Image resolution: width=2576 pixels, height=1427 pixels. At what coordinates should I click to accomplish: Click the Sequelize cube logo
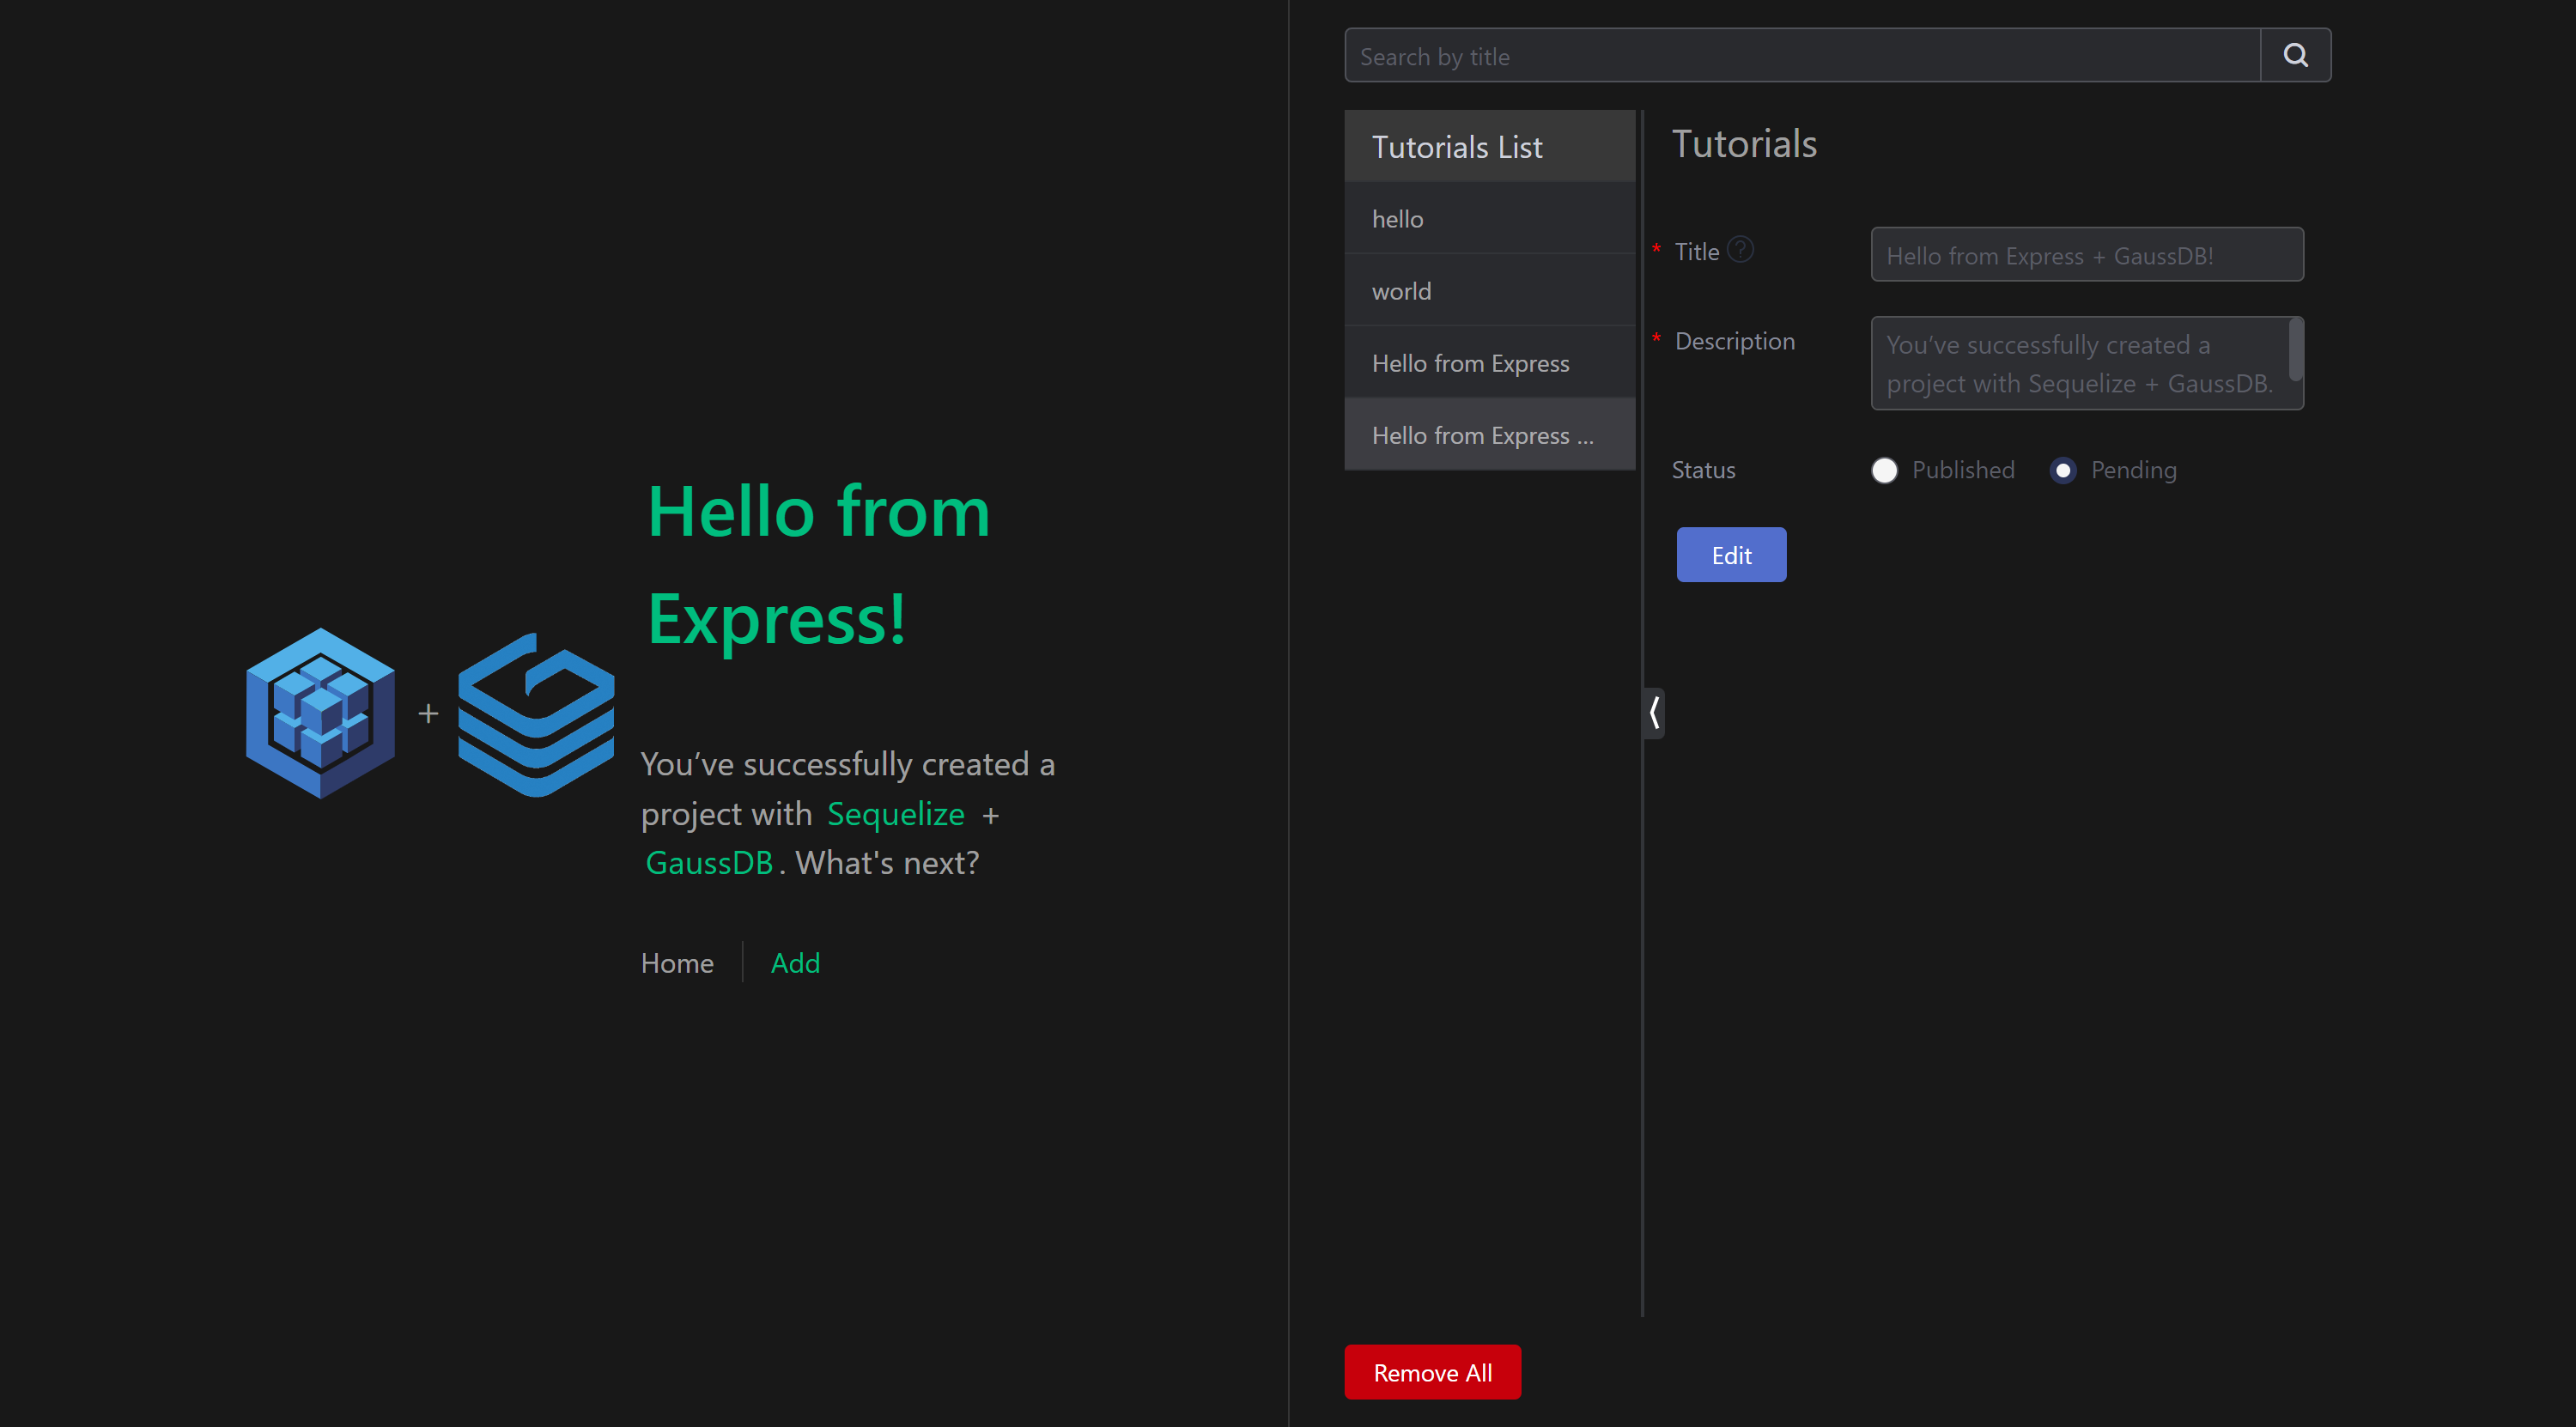point(320,713)
